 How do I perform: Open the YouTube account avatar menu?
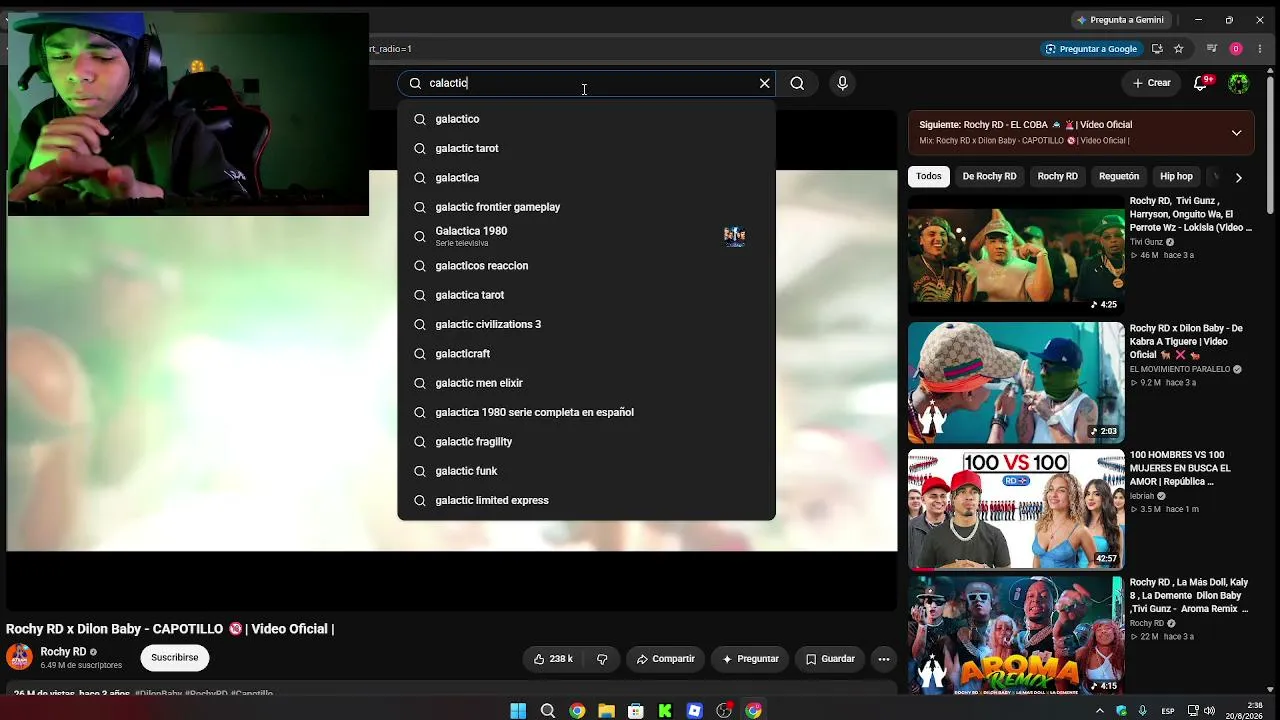click(1239, 83)
